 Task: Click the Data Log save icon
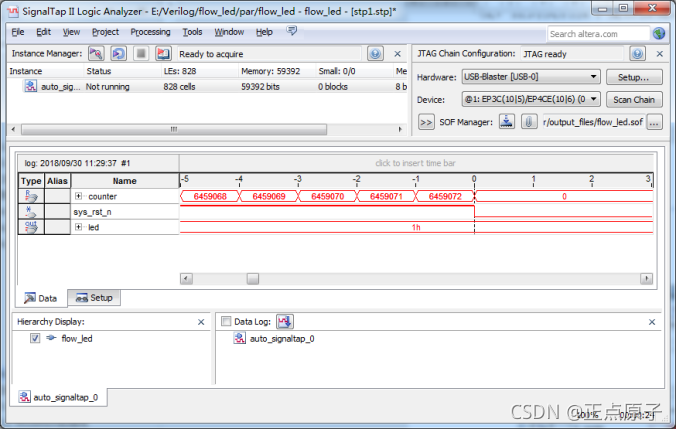285,322
